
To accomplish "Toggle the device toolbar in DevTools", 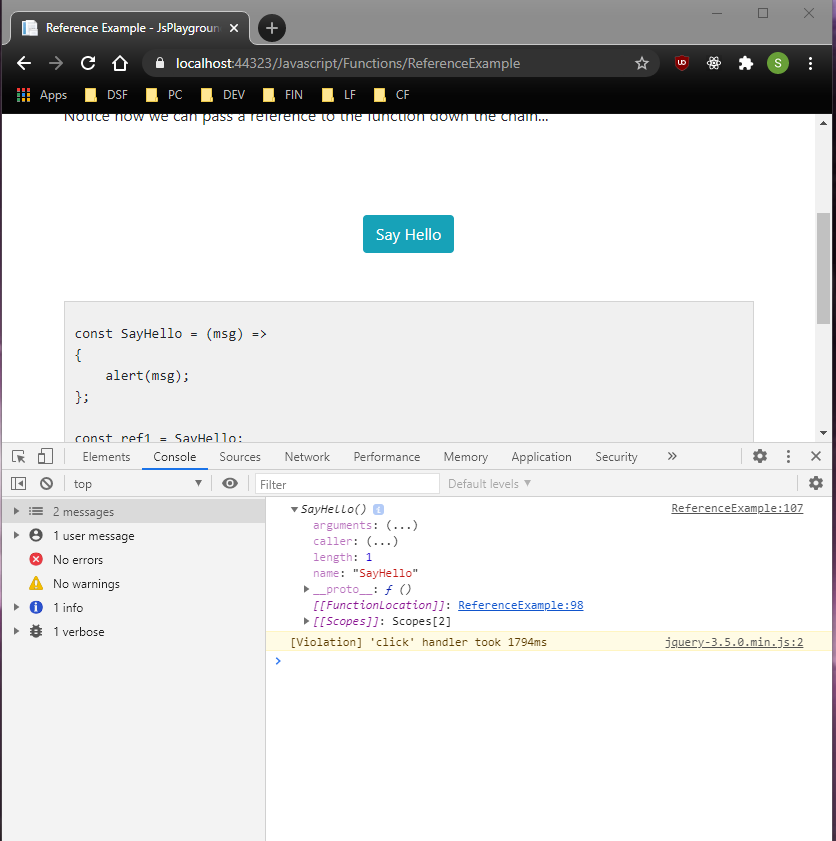I will point(45,457).
